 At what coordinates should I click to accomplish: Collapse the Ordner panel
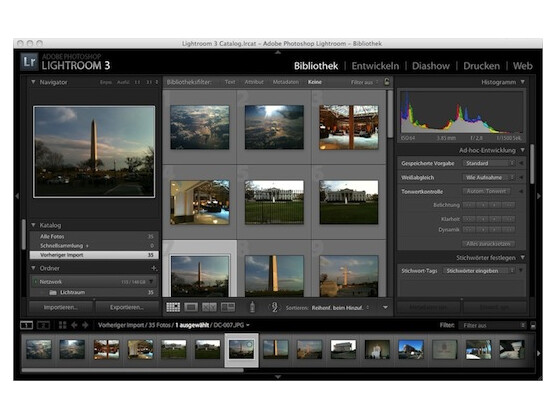click(33, 268)
